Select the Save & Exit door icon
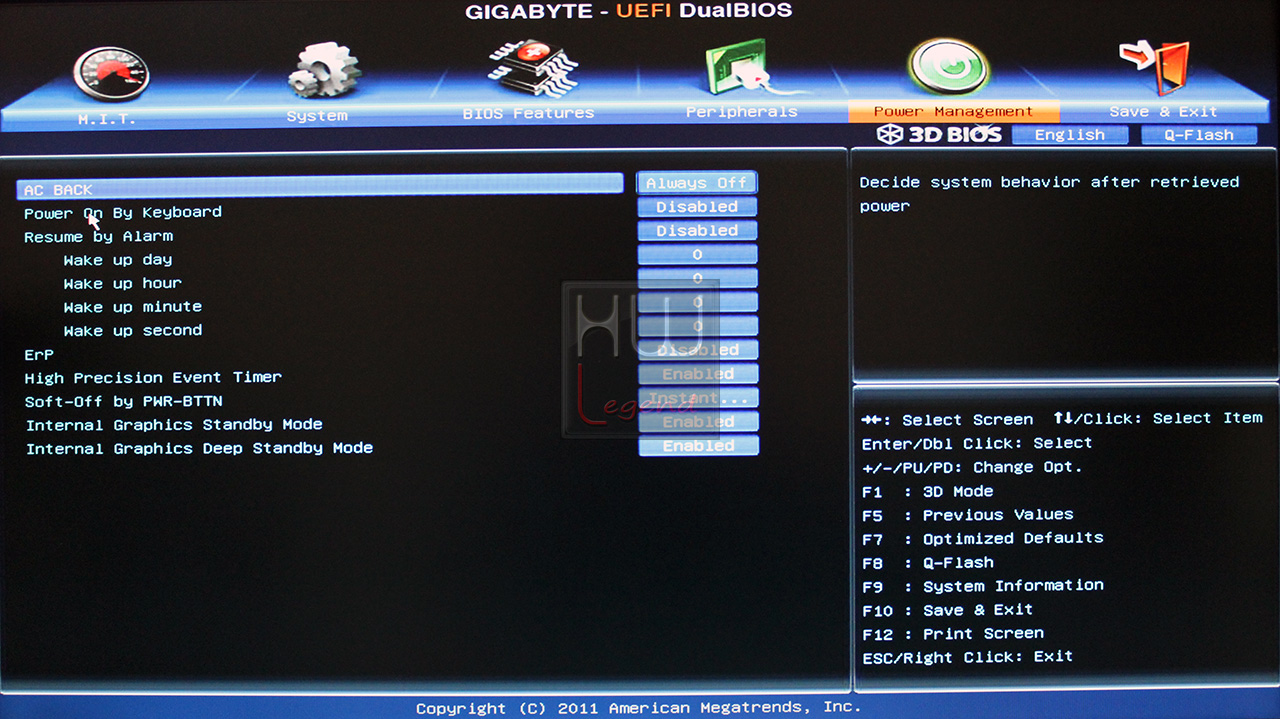This screenshot has width=1280, height=719. click(1155, 66)
